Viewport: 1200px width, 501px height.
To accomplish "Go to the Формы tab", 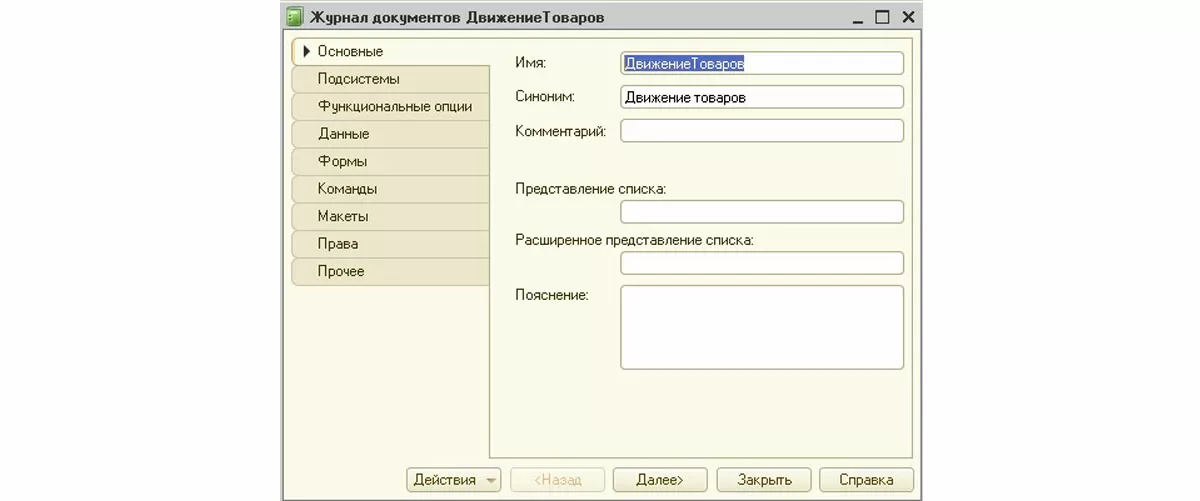I will [x=342, y=161].
